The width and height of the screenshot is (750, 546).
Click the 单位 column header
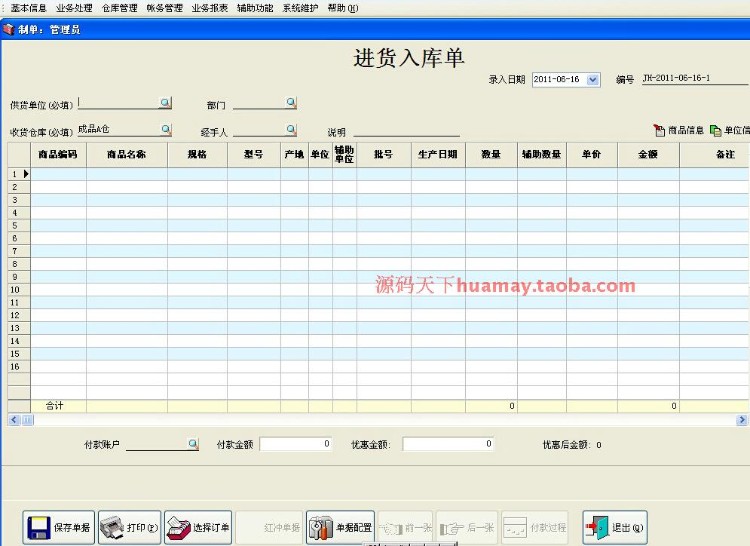(320, 154)
